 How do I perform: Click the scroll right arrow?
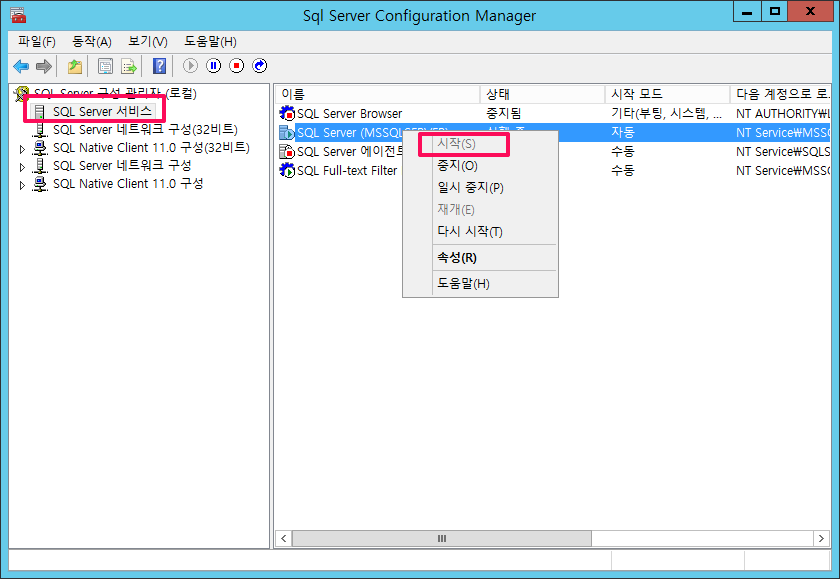pos(821,538)
